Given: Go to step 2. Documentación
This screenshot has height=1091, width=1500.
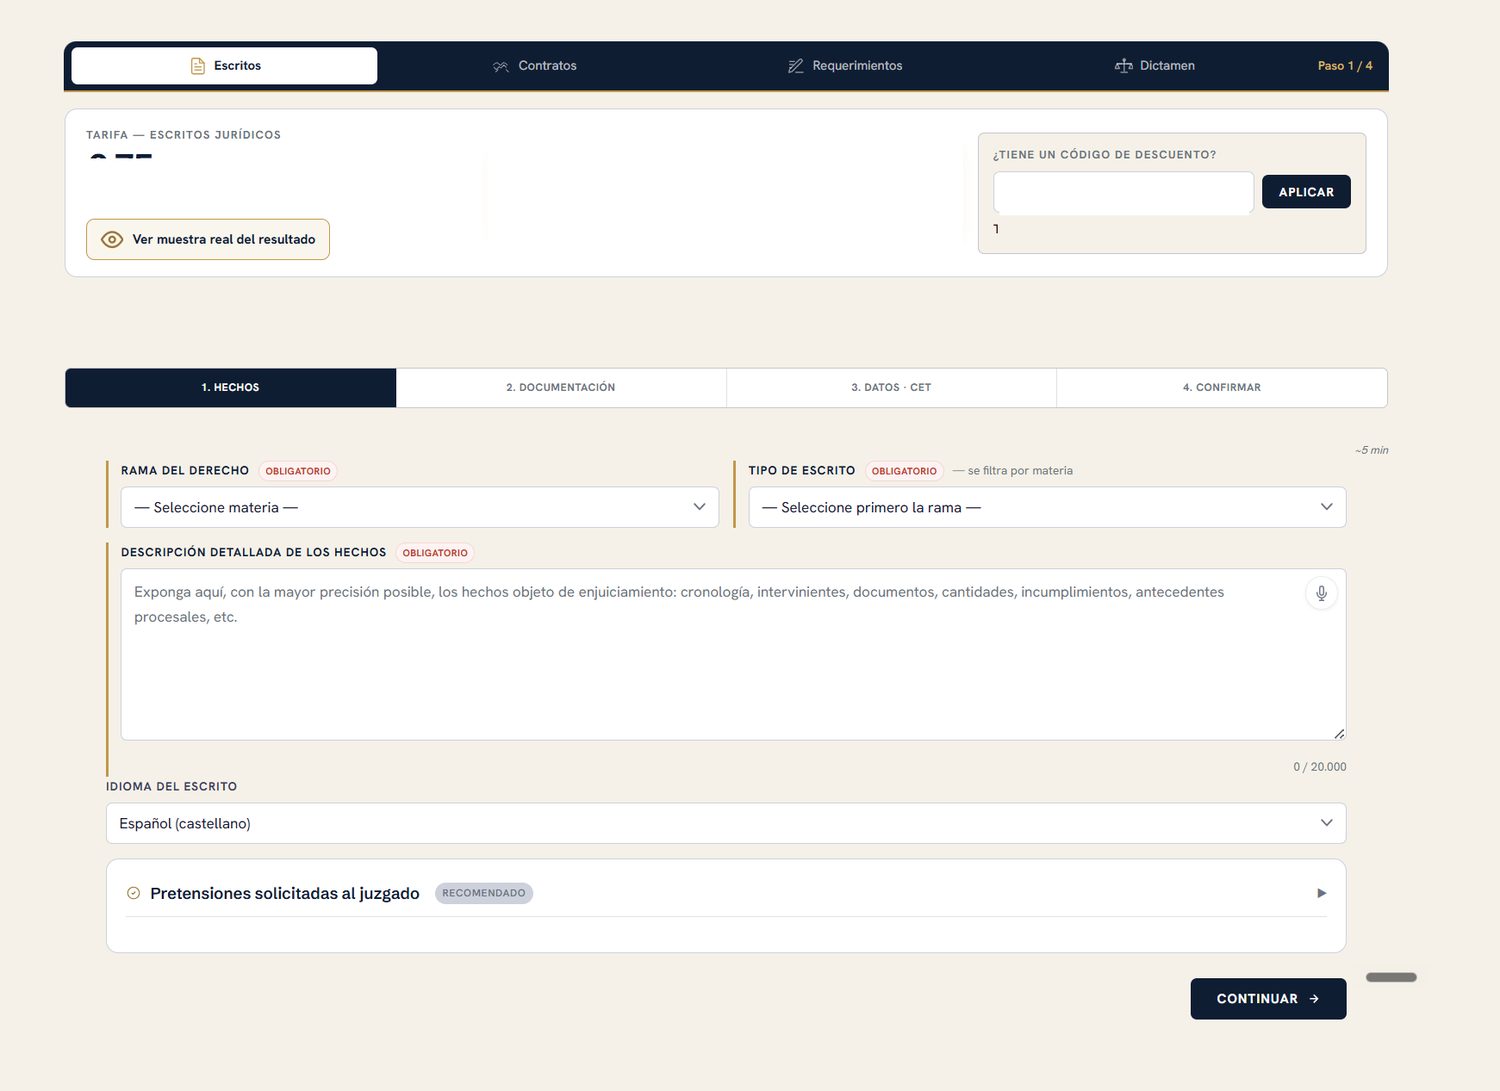Looking at the screenshot, I should (x=561, y=388).
